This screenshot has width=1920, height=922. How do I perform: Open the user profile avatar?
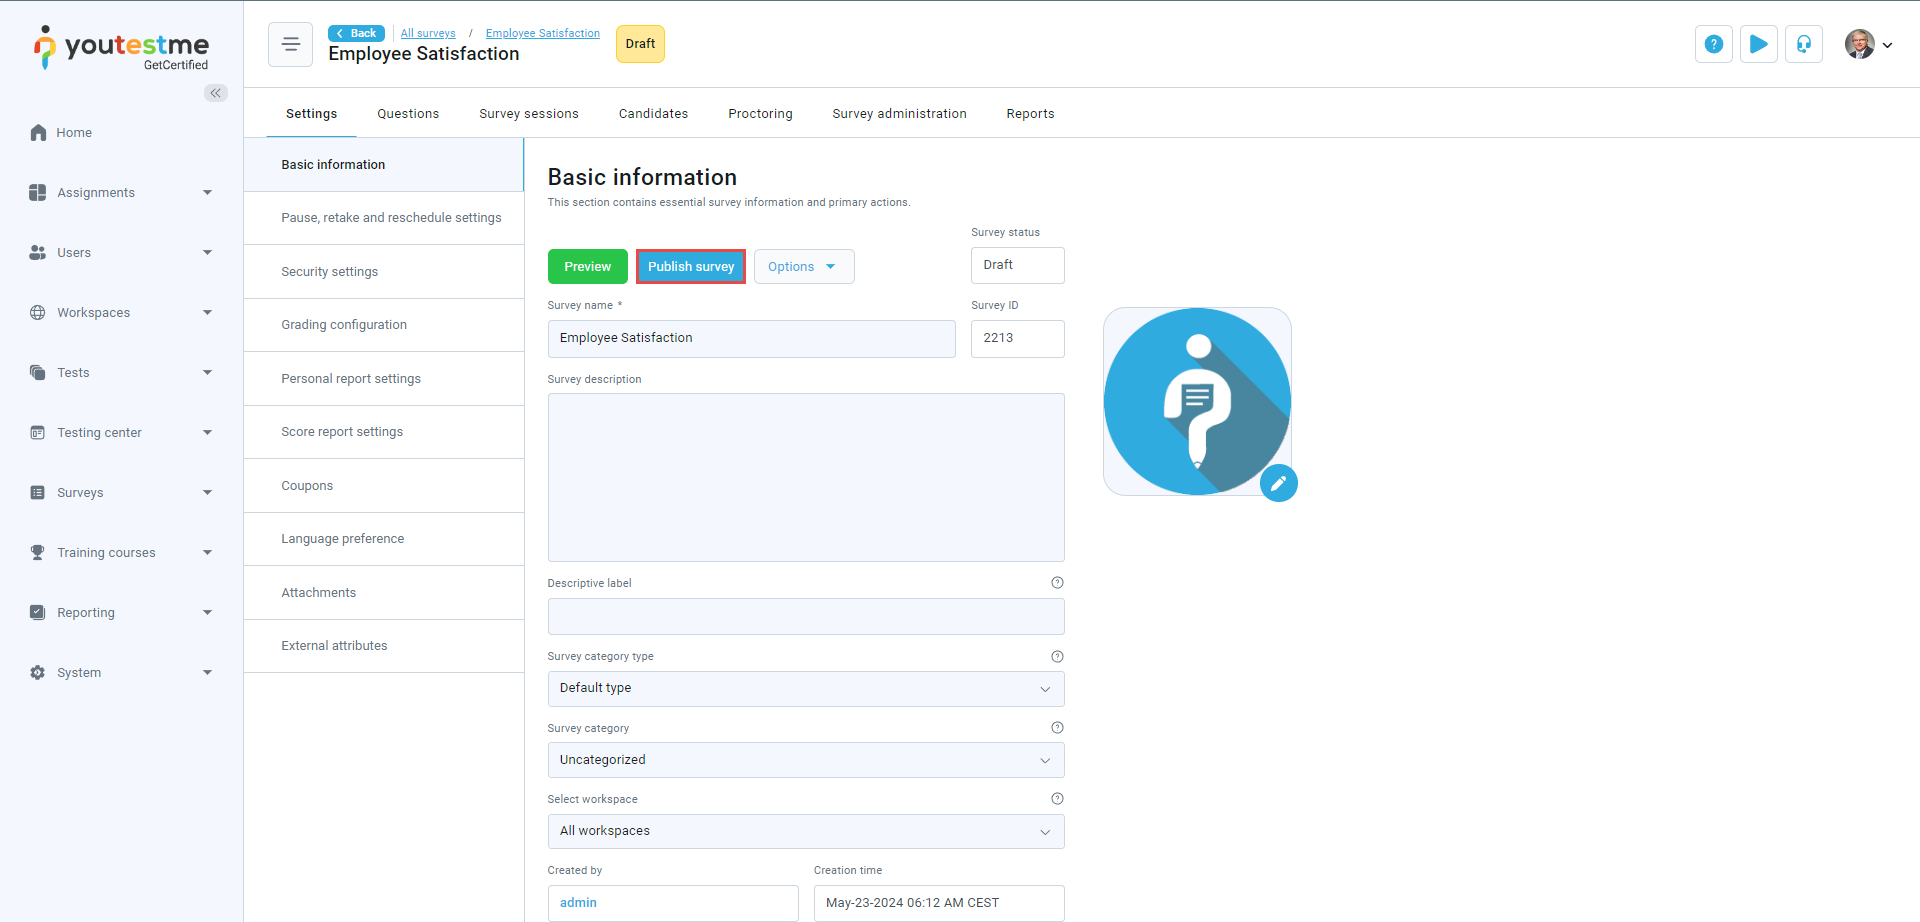1860,44
